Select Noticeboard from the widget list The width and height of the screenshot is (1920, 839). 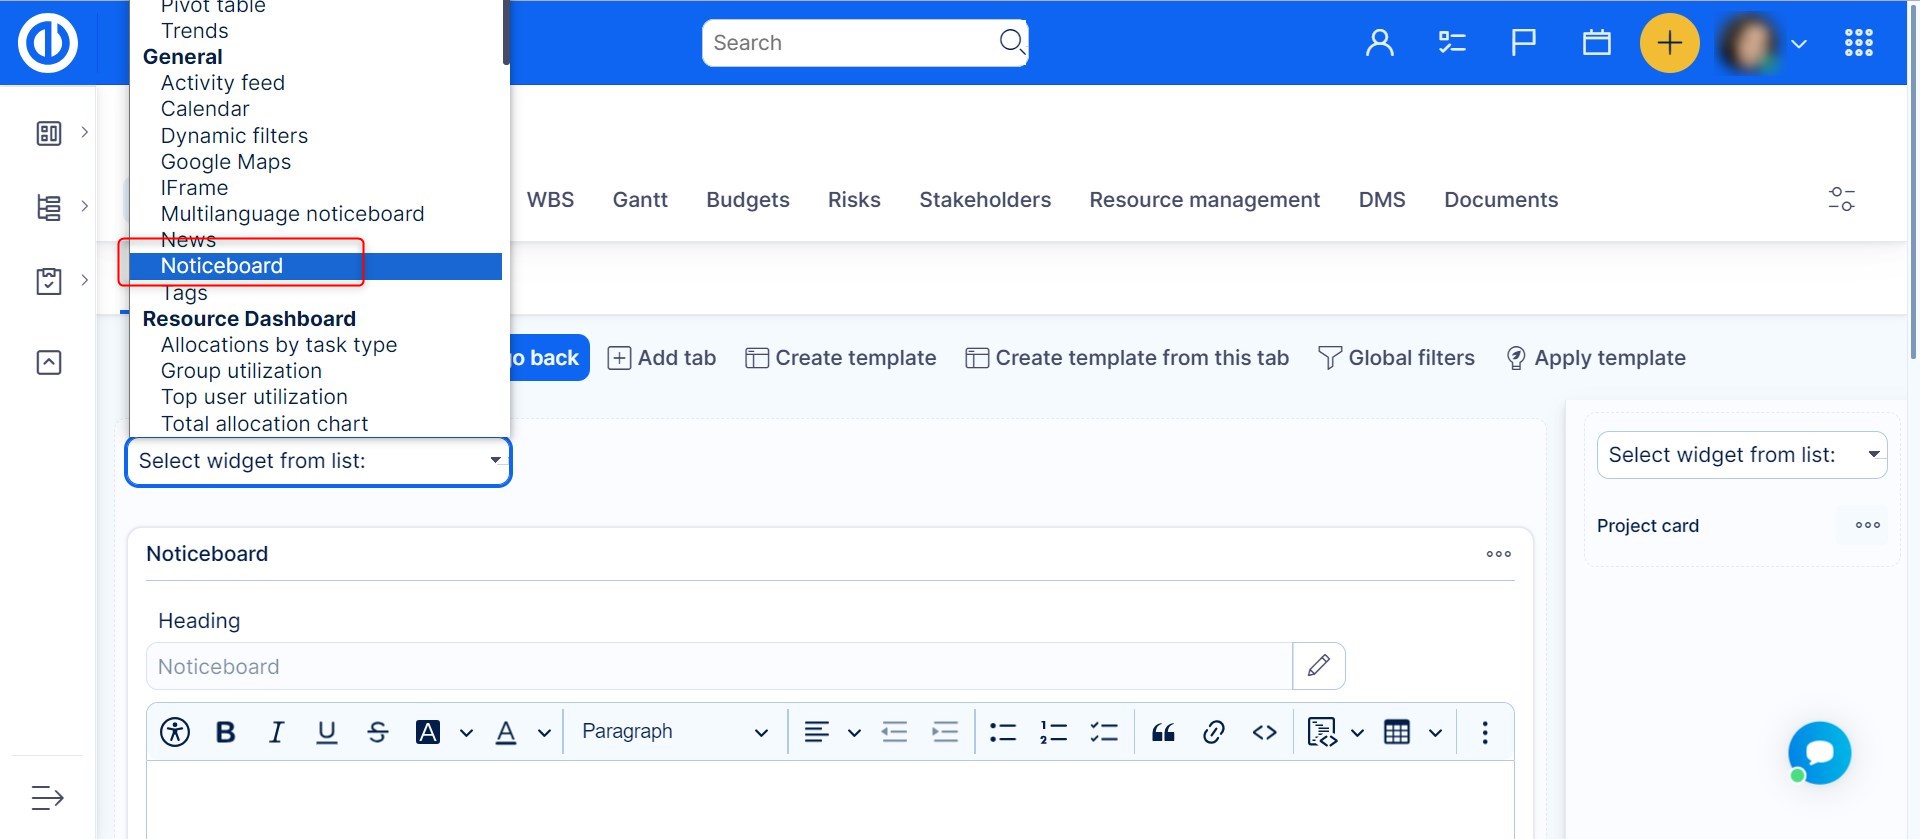(x=222, y=266)
